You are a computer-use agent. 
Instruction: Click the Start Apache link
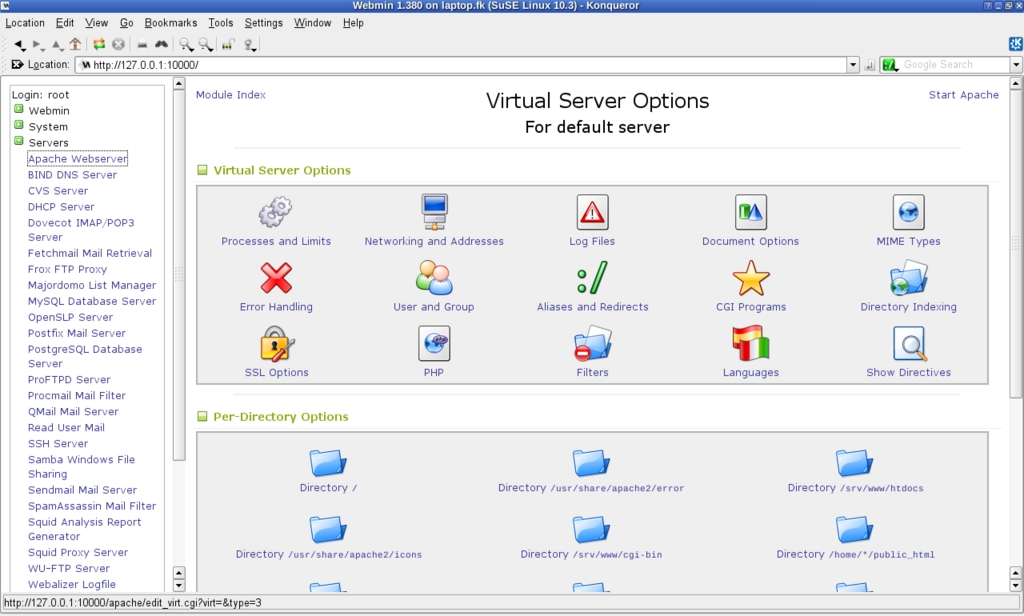click(x=963, y=95)
